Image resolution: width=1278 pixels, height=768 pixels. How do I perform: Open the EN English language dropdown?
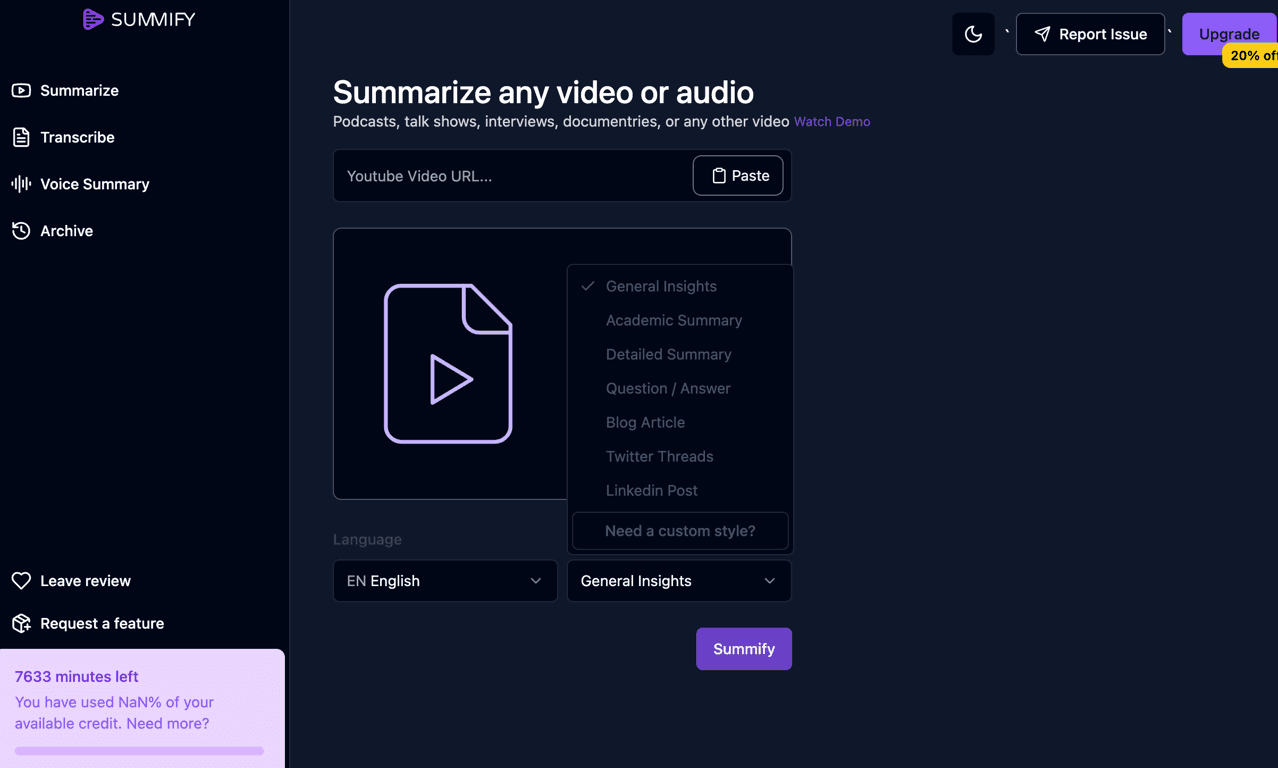click(x=444, y=581)
